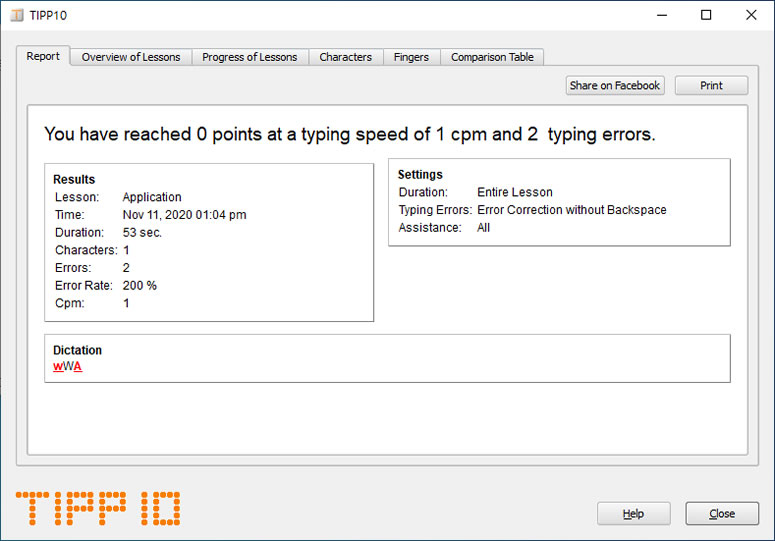This screenshot has height=541, width=775.
Task: Click the TIPP10 window title text
Action: click(48, 15)
